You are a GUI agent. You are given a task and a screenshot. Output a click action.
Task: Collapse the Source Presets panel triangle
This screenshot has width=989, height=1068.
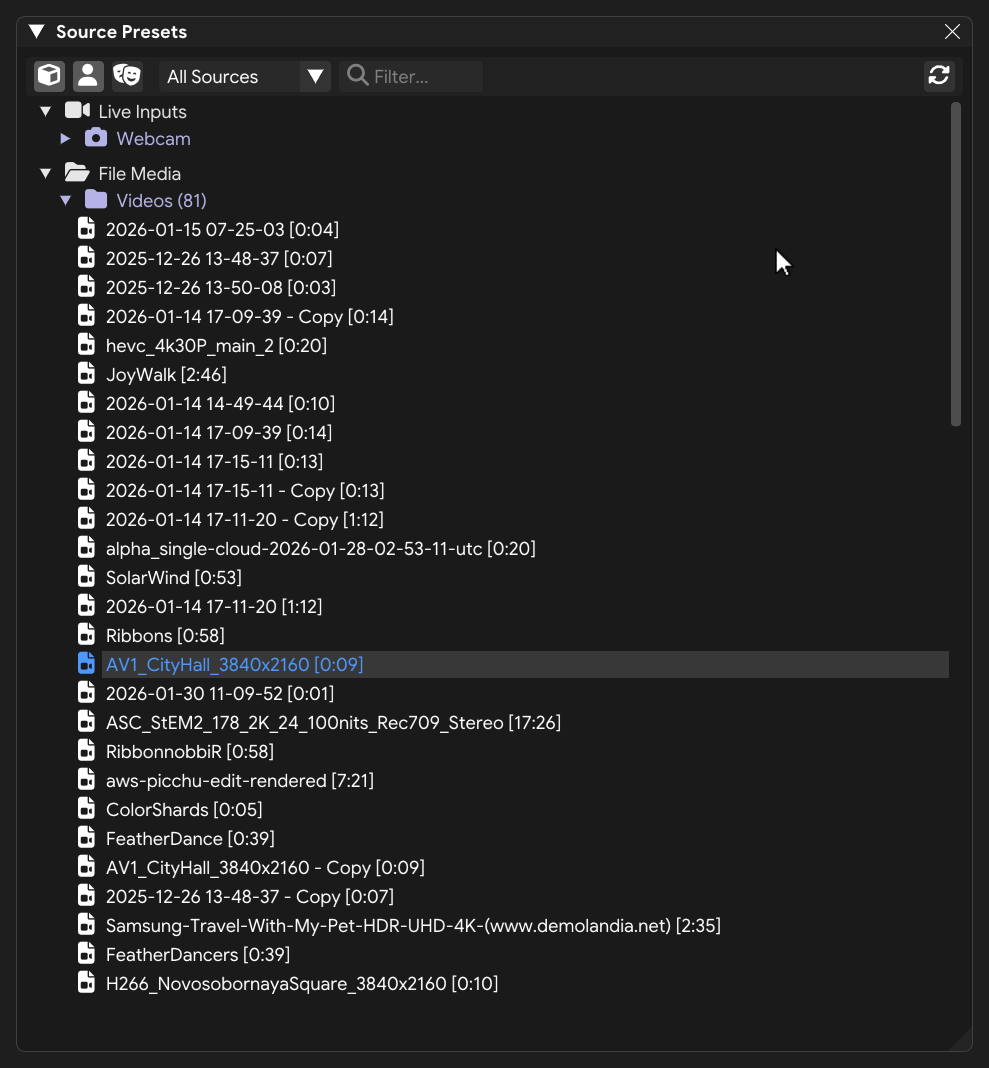[x=37, y=31]
